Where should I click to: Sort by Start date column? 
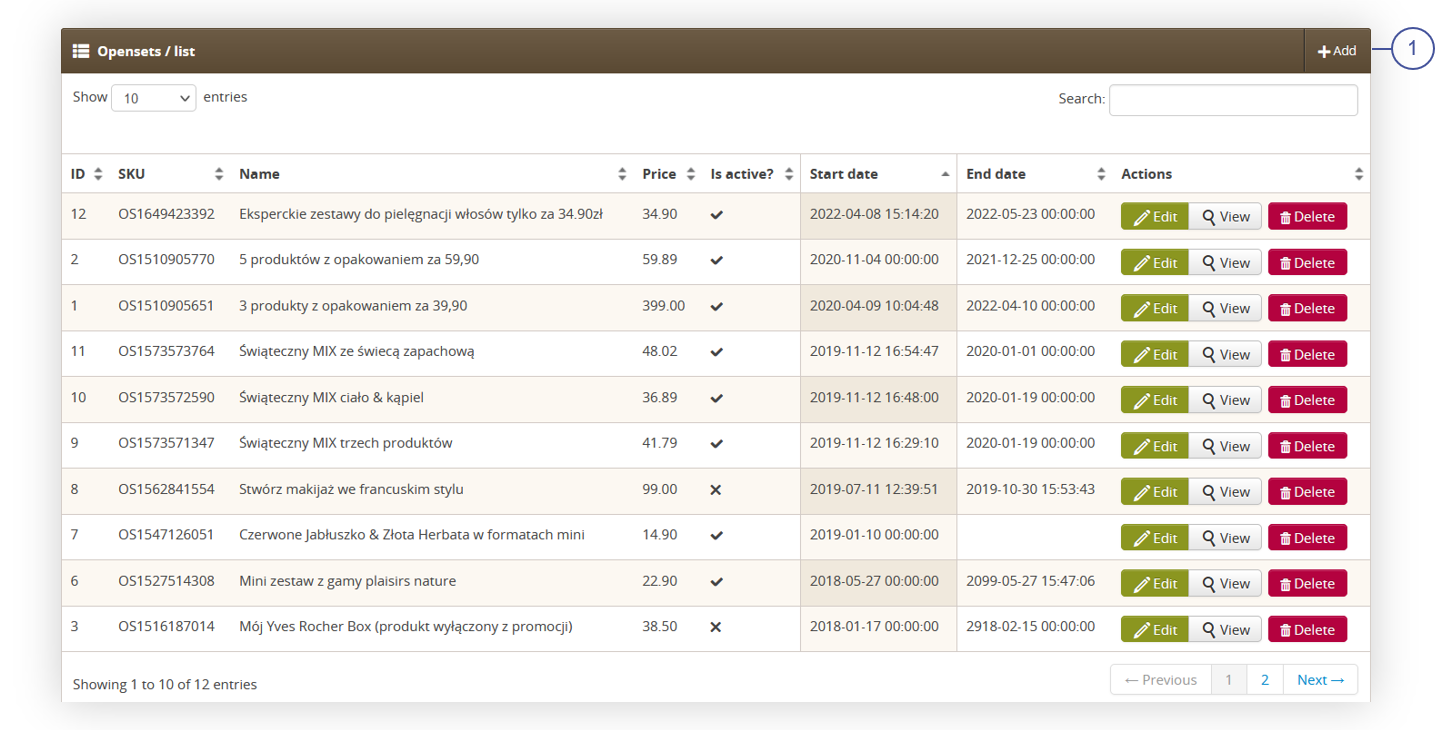[x=879, y=174]
